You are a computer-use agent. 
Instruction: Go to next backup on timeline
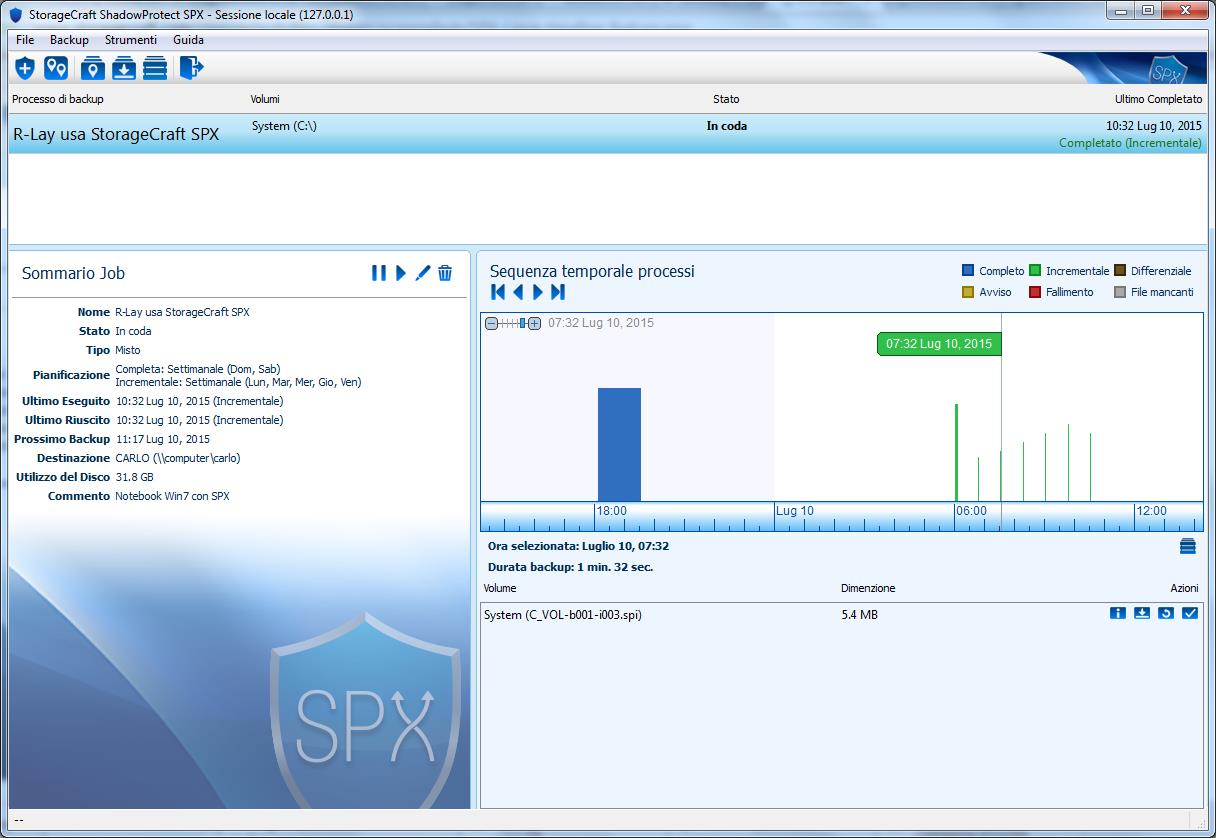pos(538,292)
